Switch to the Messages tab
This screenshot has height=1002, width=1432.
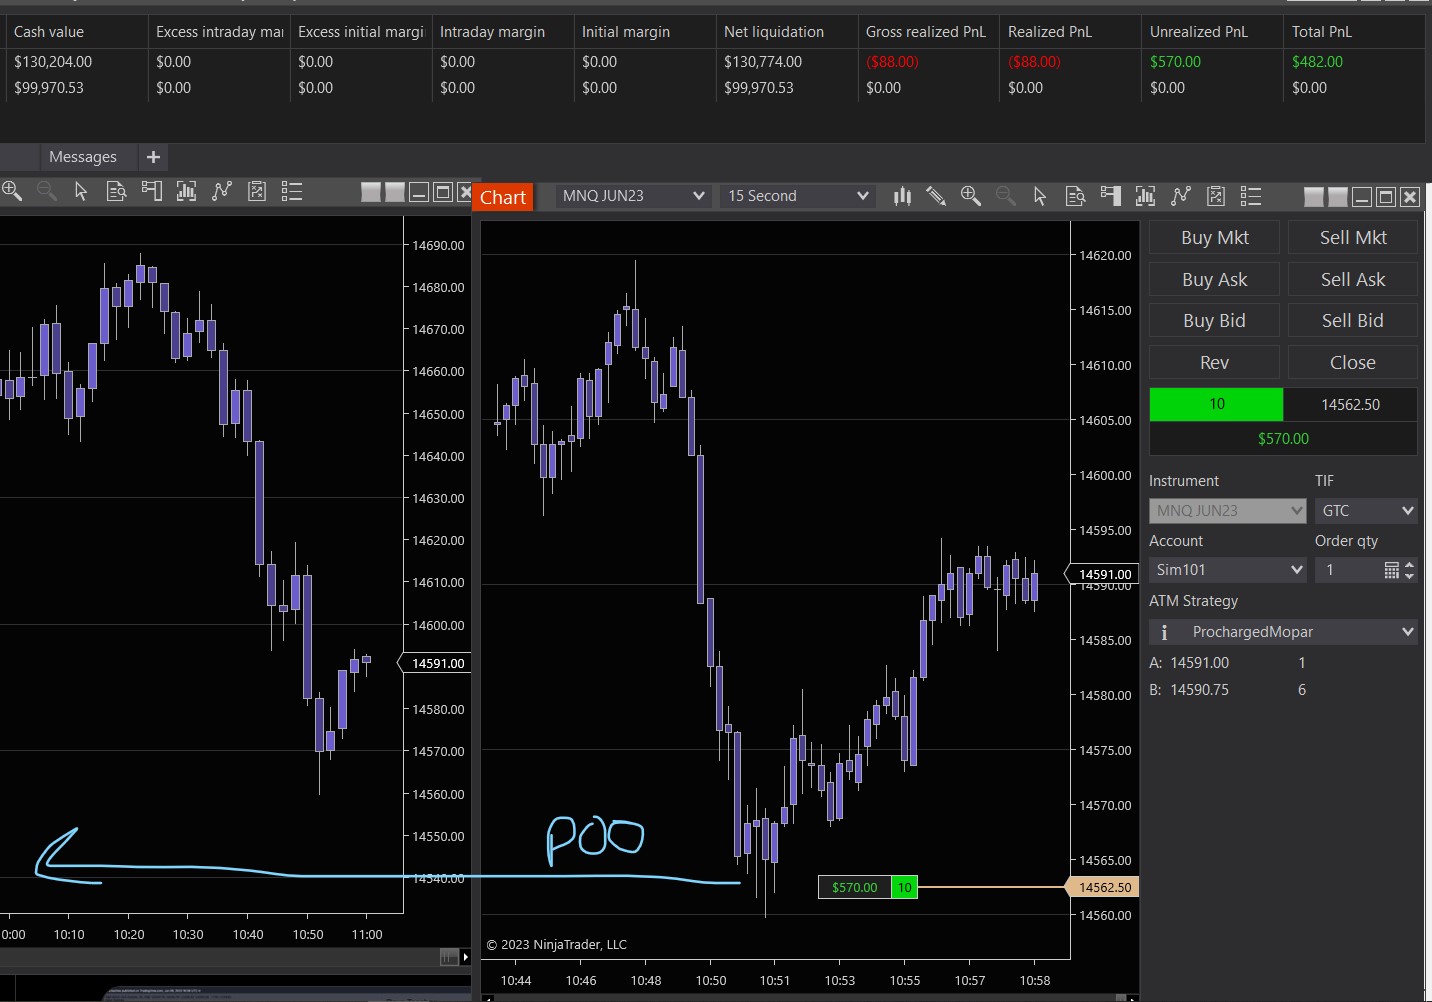coord(83,157)
